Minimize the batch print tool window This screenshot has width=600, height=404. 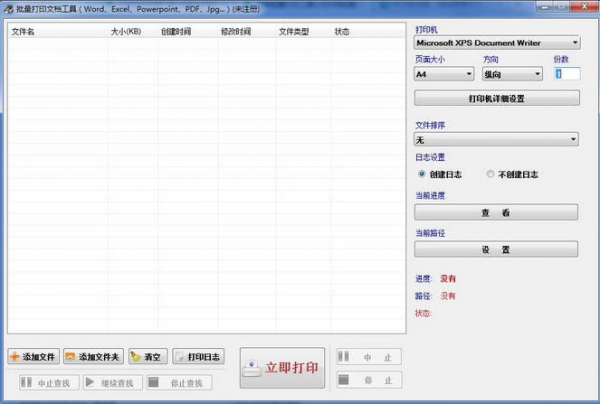pyautogui.click(x=544, y=7)
